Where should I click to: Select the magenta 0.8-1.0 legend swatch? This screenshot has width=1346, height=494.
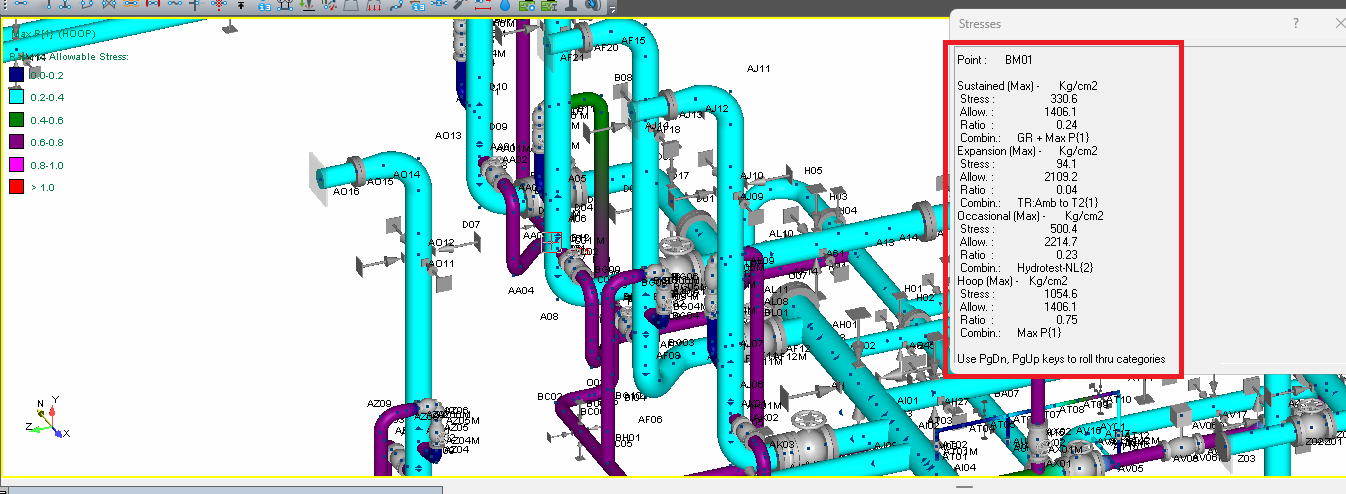coord(16,164)
